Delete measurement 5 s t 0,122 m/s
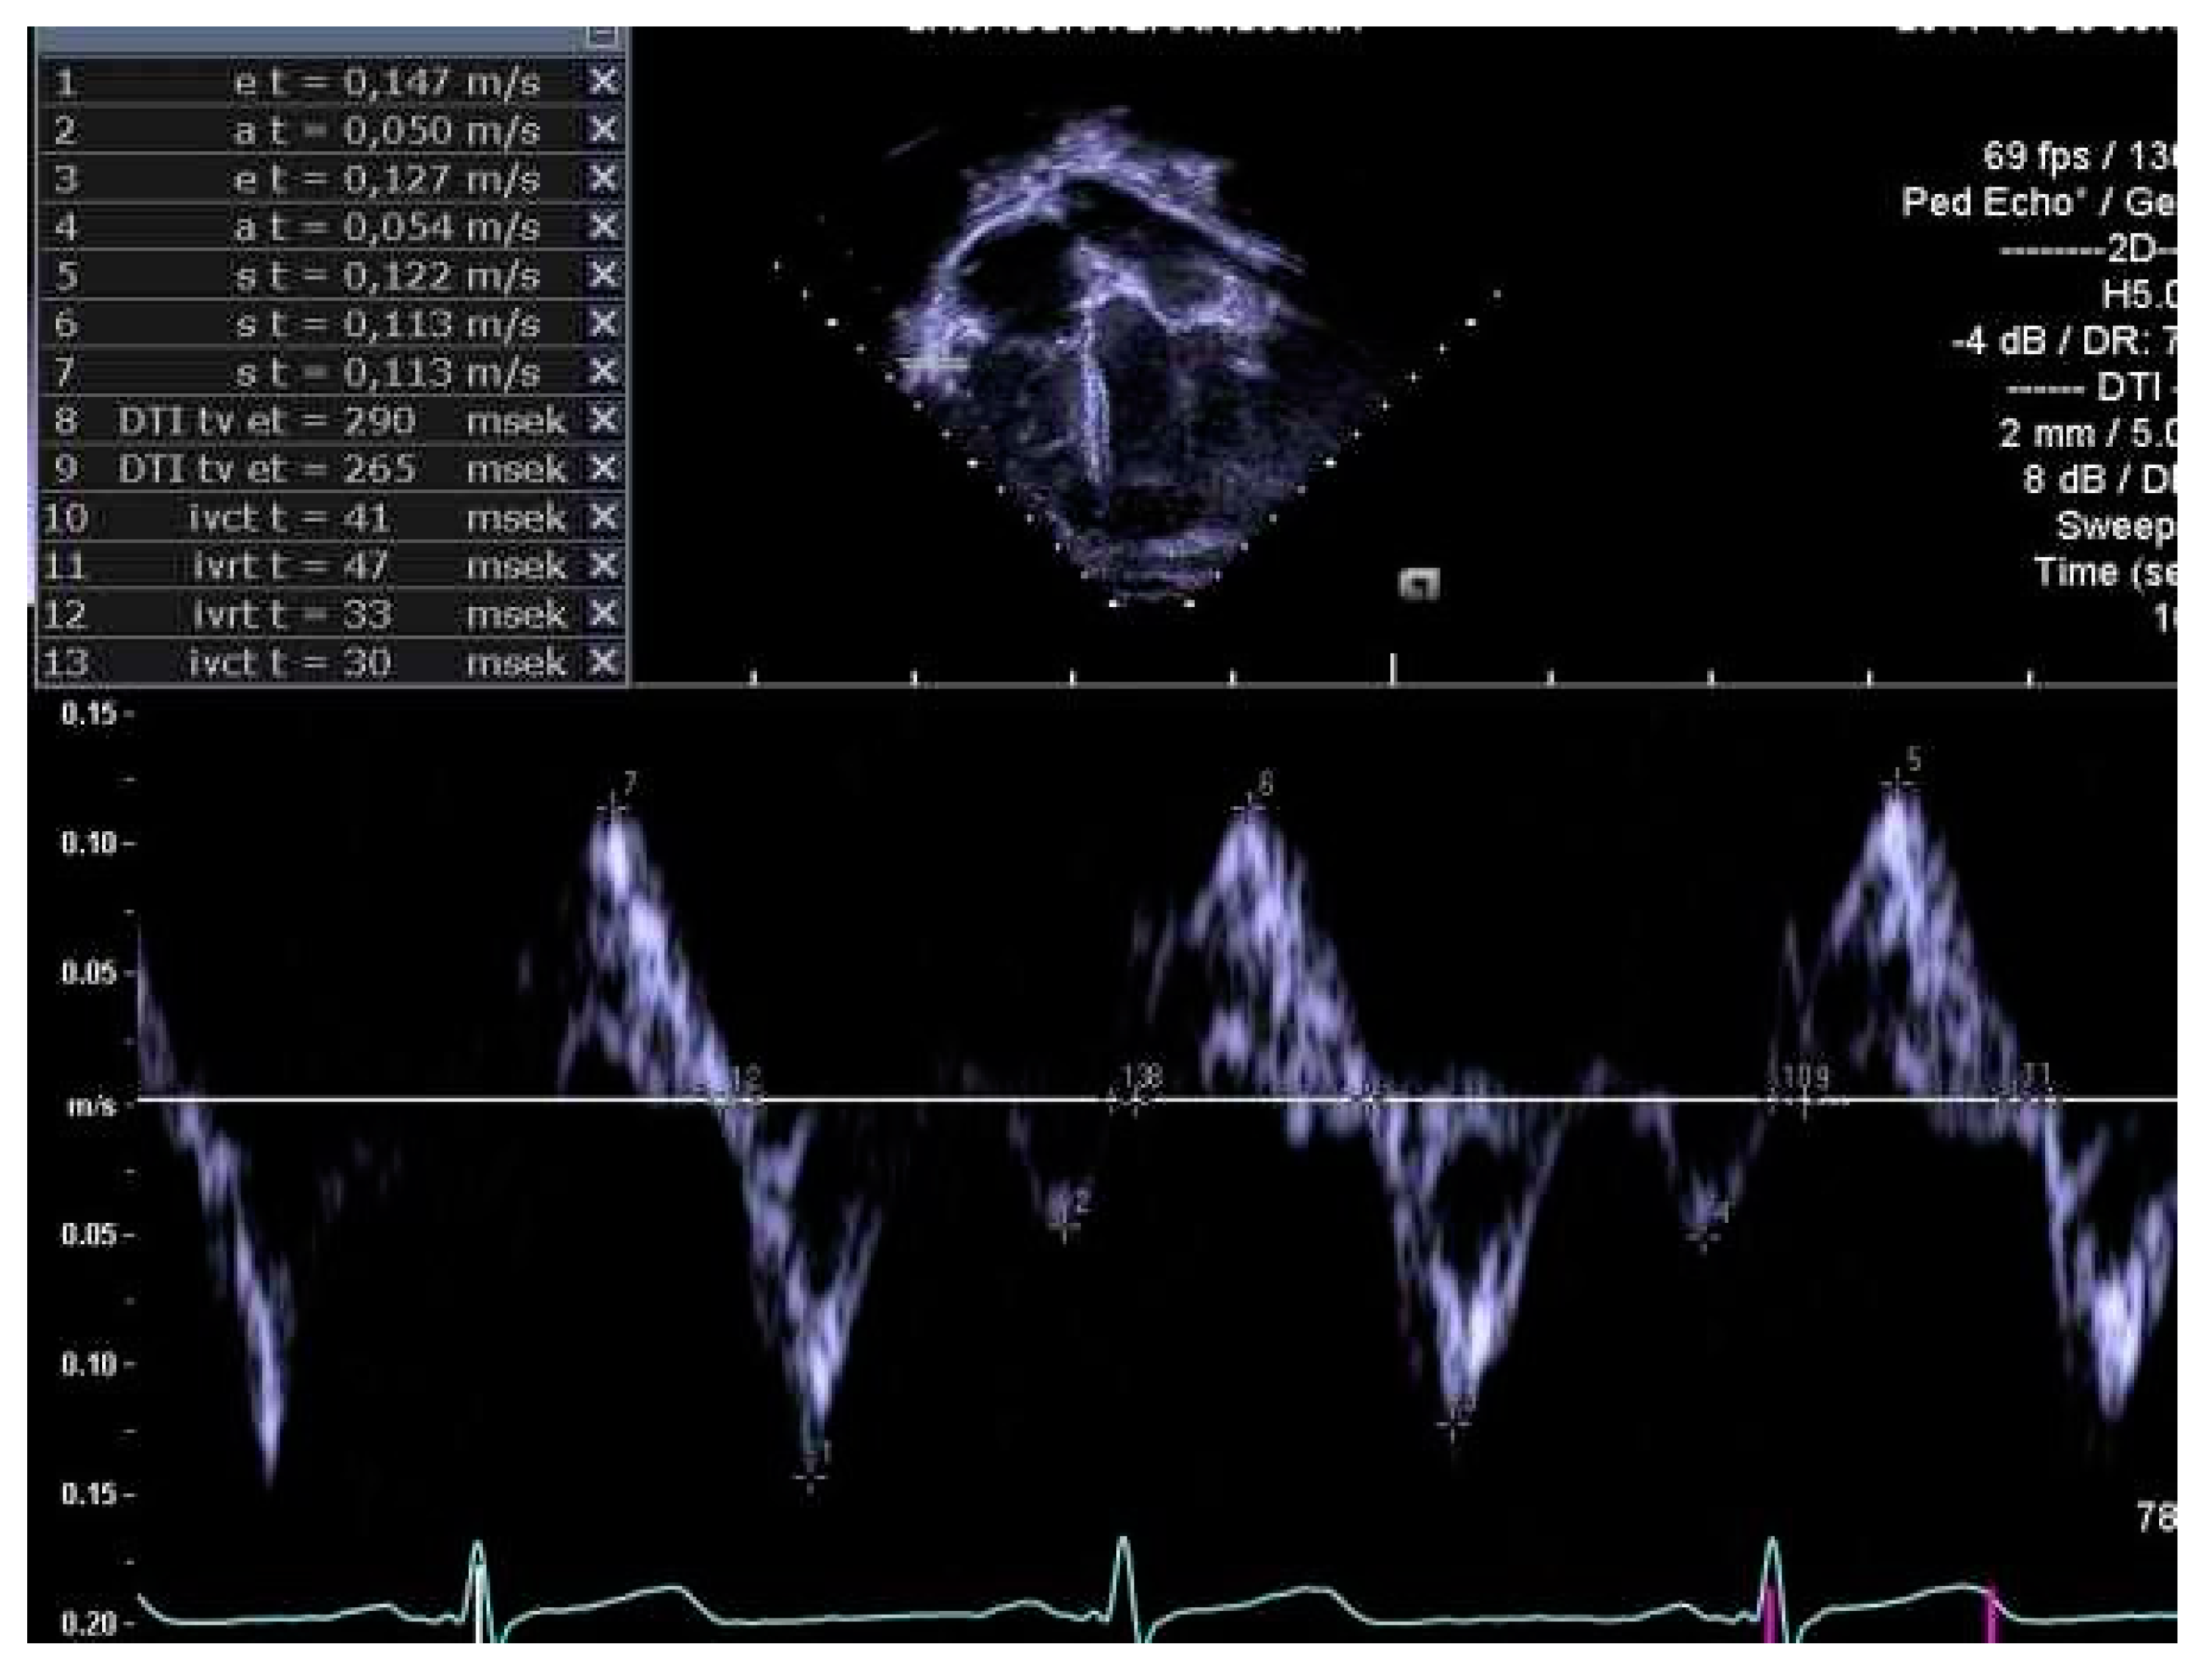Image resolution: width=2212 pixels, height=1669 pixels. pyautogui.click(x=603, y=274)
